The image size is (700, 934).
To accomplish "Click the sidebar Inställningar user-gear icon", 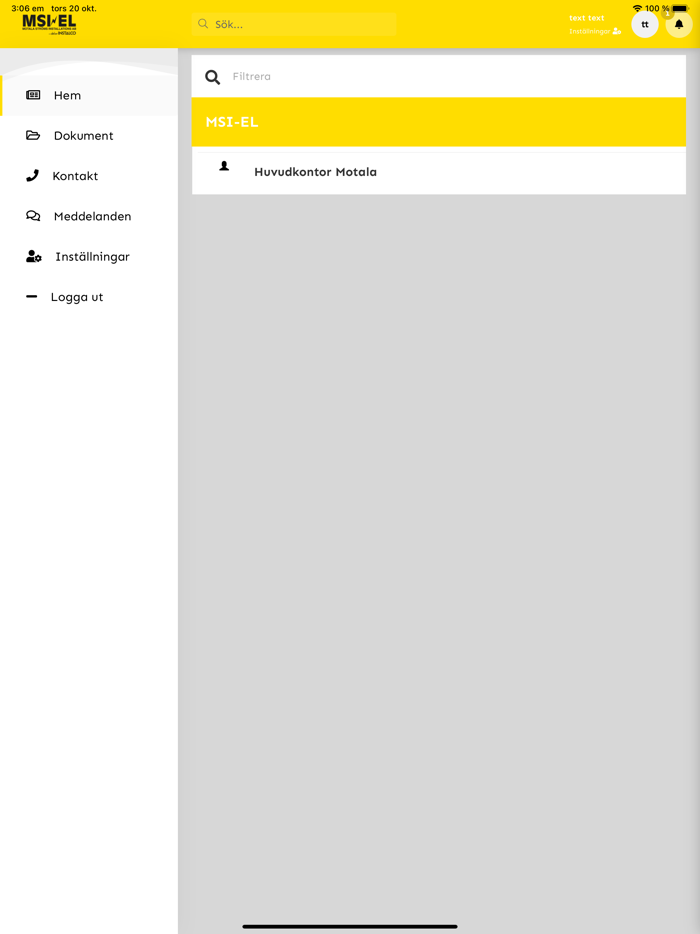I will coord(33,256).
